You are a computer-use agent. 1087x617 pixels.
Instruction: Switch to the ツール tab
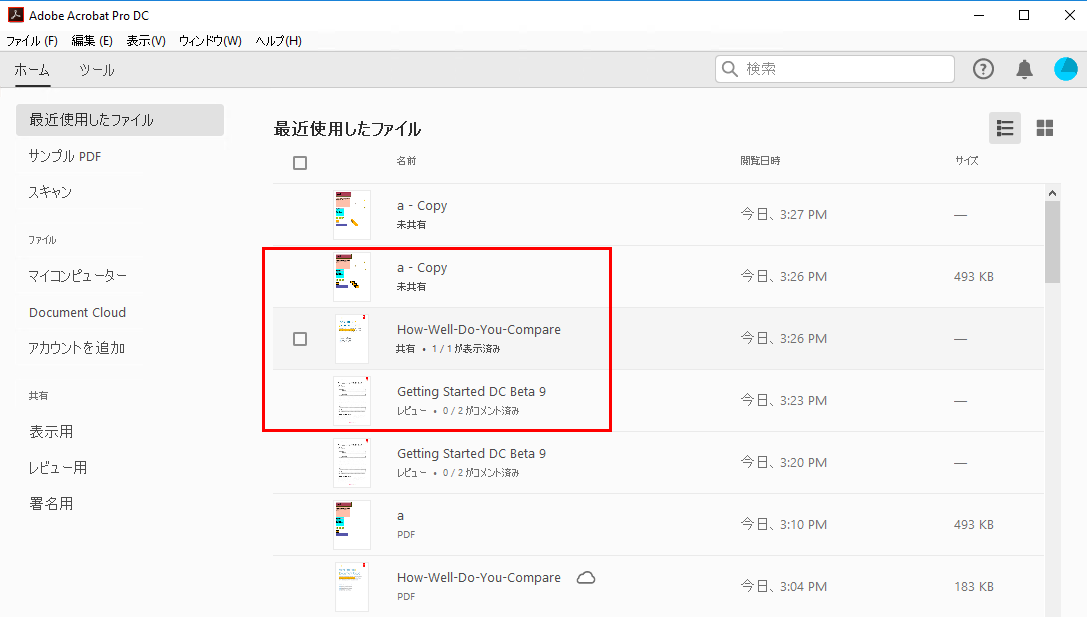coord(96,70)
